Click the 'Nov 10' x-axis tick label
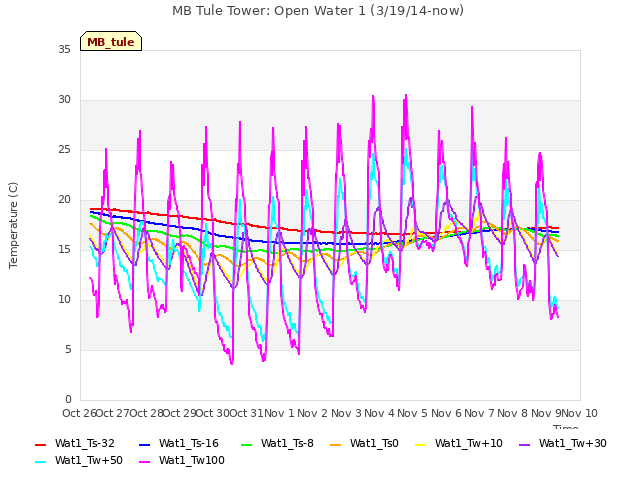This screenshot has width=640, height=480. pos(580,413)
